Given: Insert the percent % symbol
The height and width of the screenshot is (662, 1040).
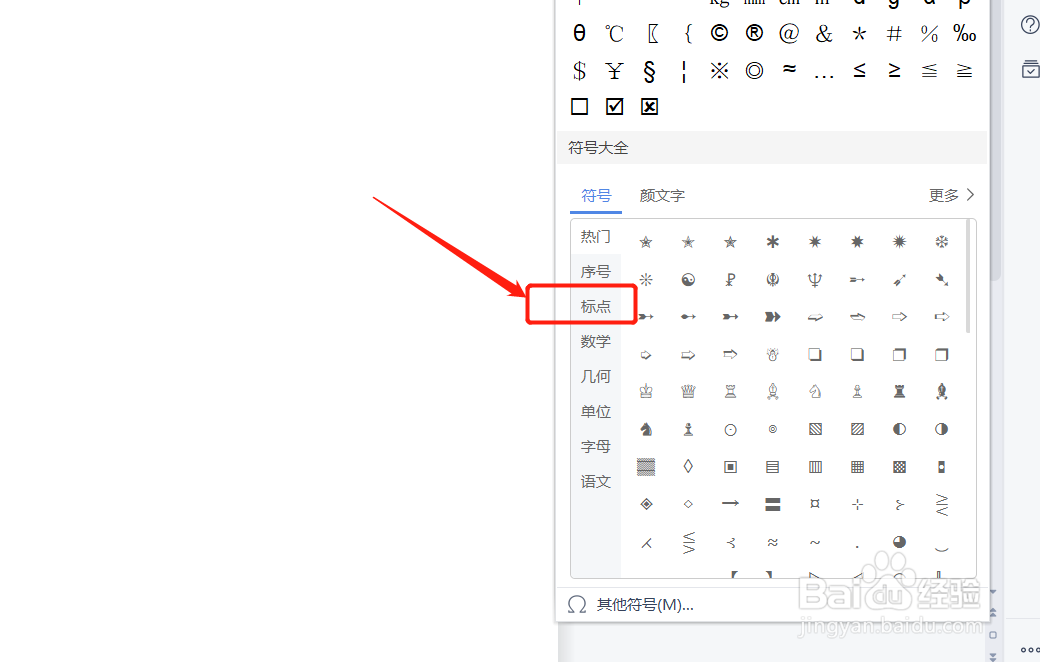Looking at the screenshot, I should tap(929, 33).
